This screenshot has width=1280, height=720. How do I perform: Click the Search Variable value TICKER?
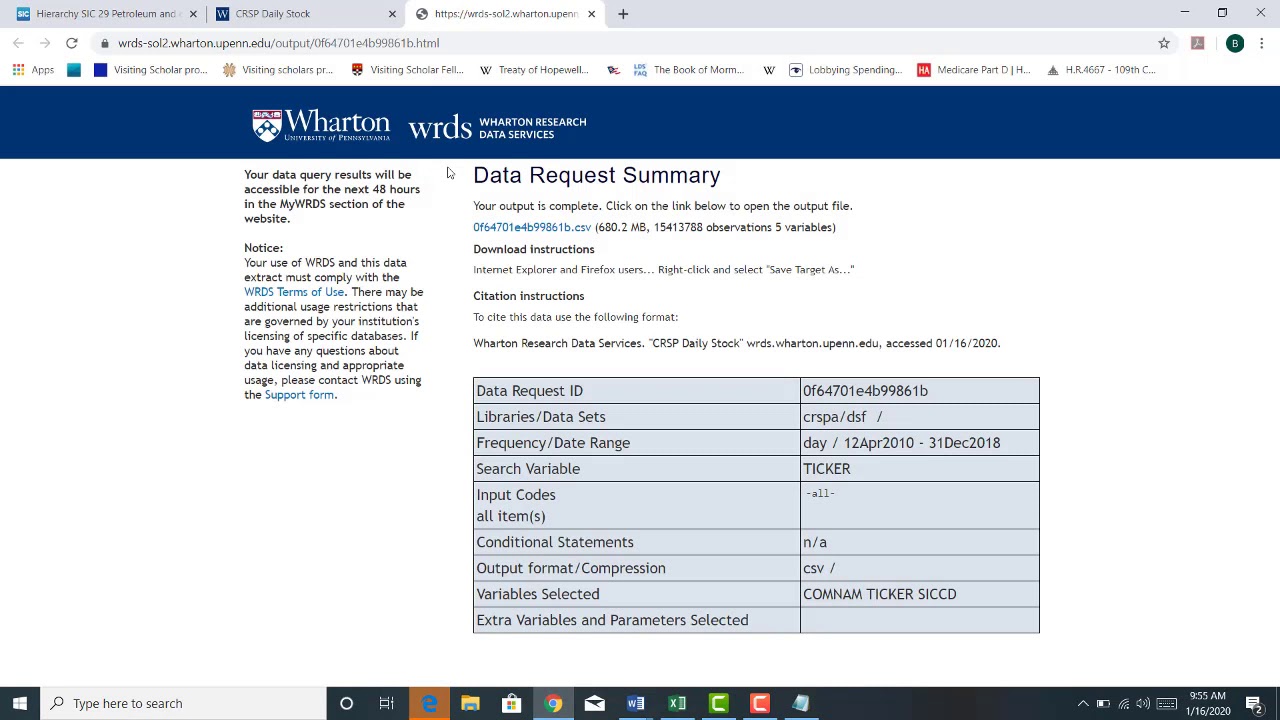(827, 469)
